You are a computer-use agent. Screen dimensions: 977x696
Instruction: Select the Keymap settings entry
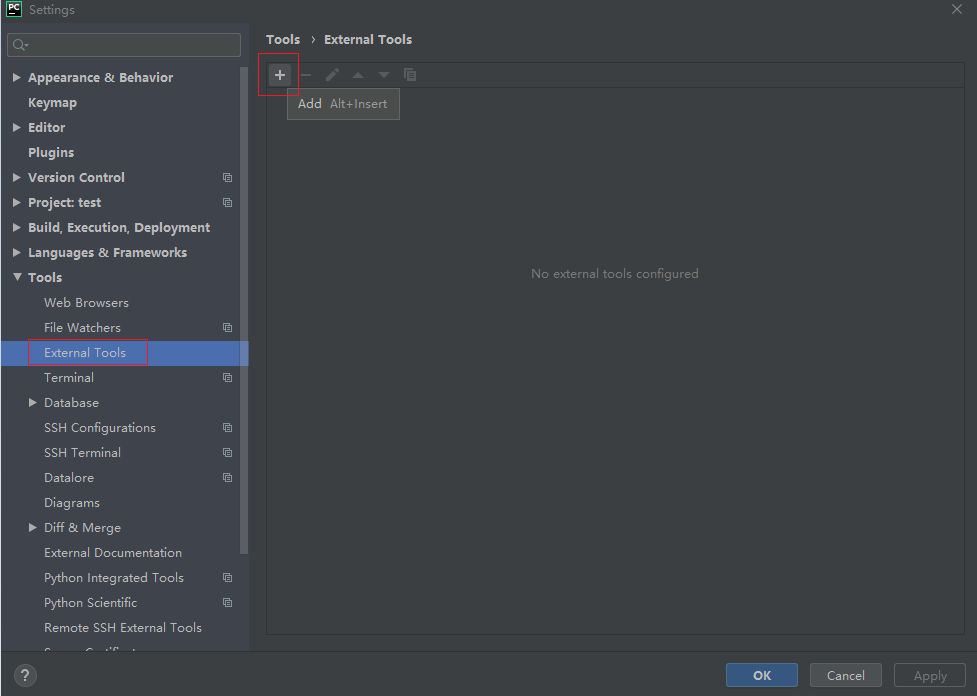pyautogui.click(x=52, y=102)
